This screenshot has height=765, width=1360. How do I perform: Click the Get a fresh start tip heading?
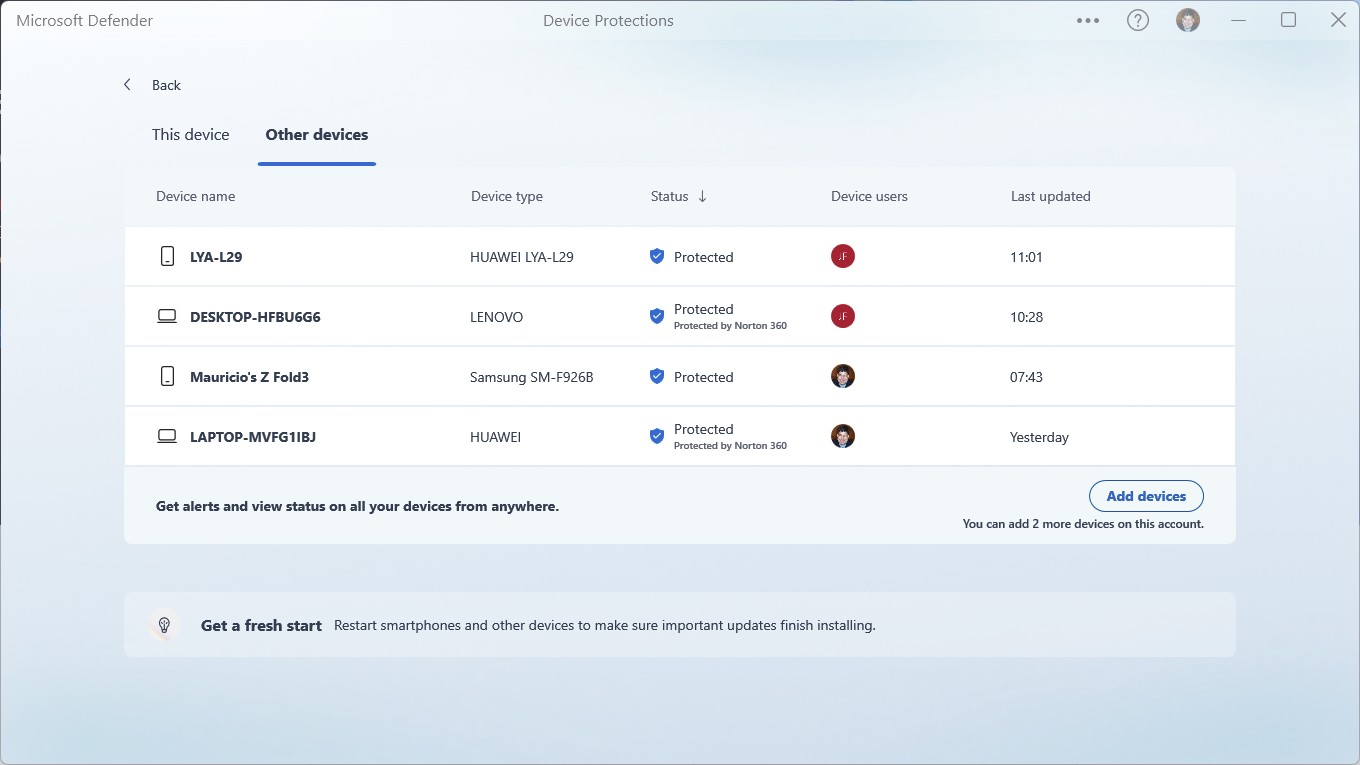click(261, 625)
